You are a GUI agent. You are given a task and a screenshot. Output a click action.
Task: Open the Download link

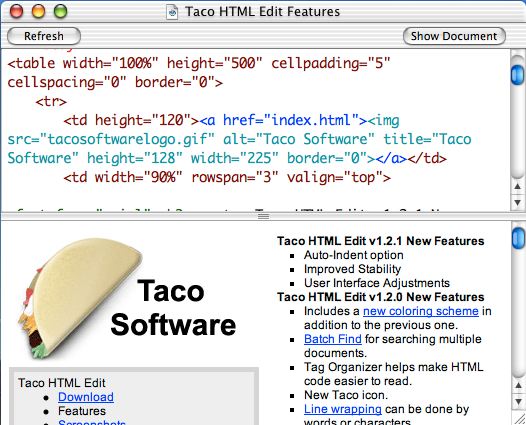(86, 397)
